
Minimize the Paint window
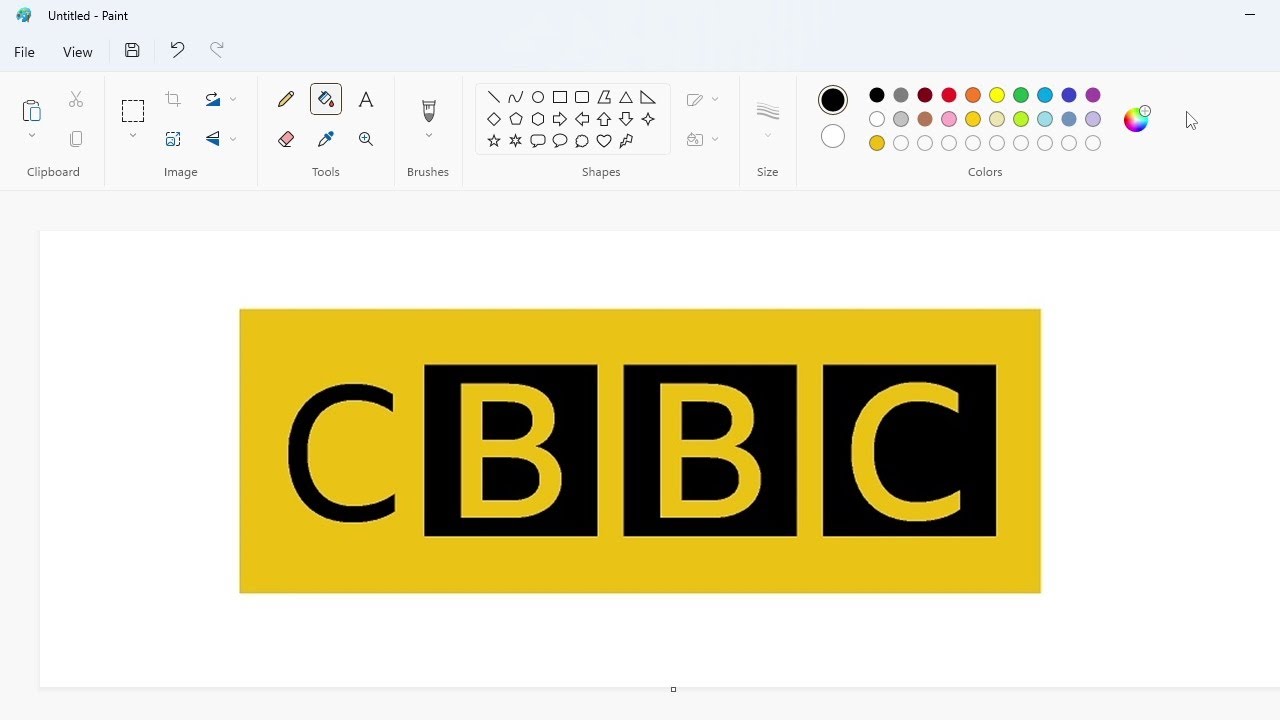point(1250,15)
